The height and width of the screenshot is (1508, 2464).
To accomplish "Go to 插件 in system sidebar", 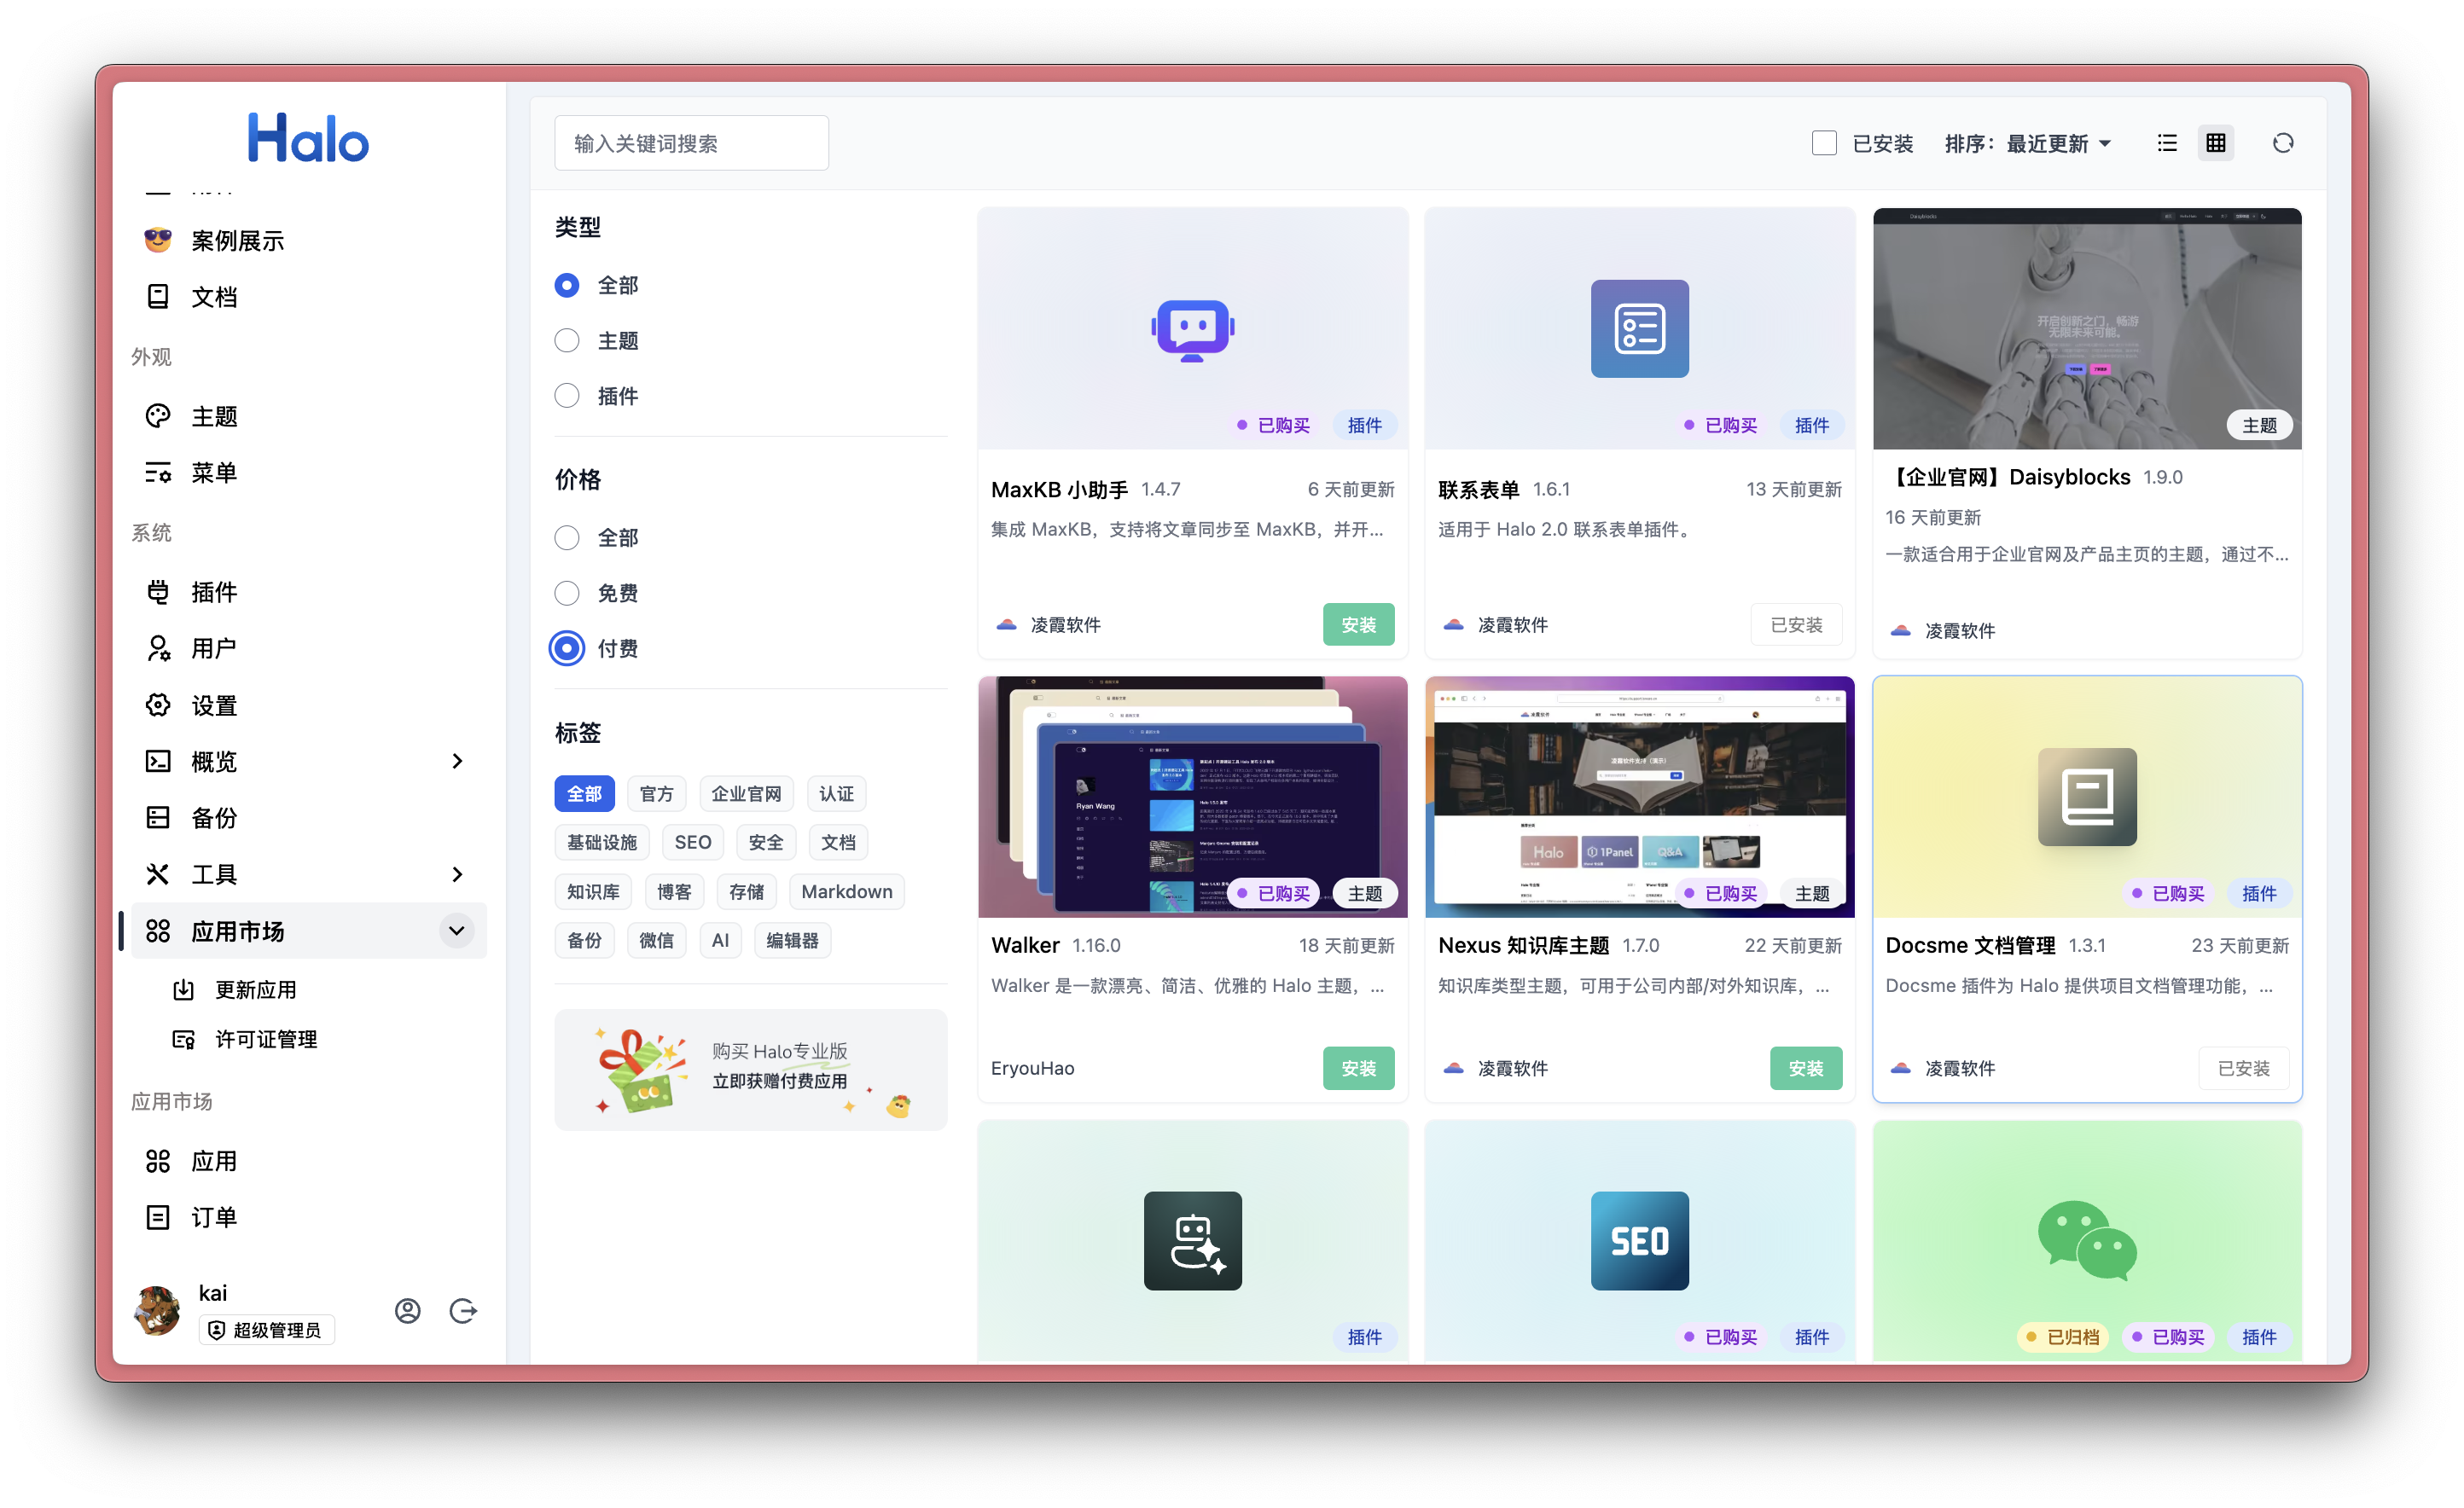I will (214, 592).
